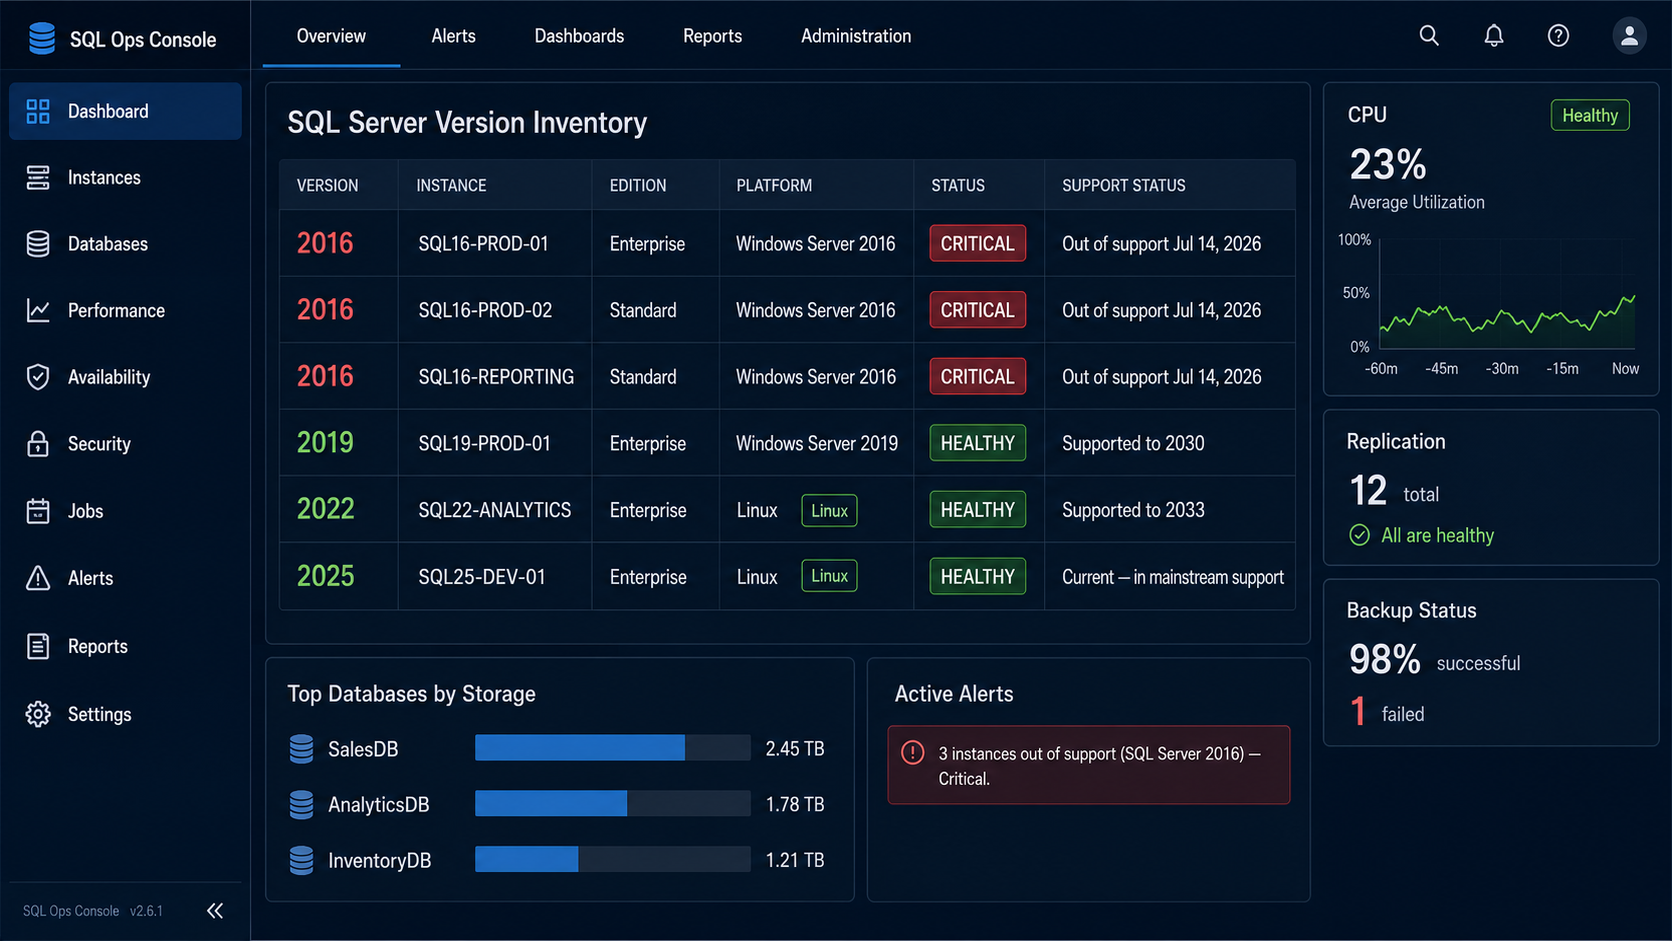Open the Reports top tab
The width and height of the screenshot is (1672, 941).
tap(712, 36)
